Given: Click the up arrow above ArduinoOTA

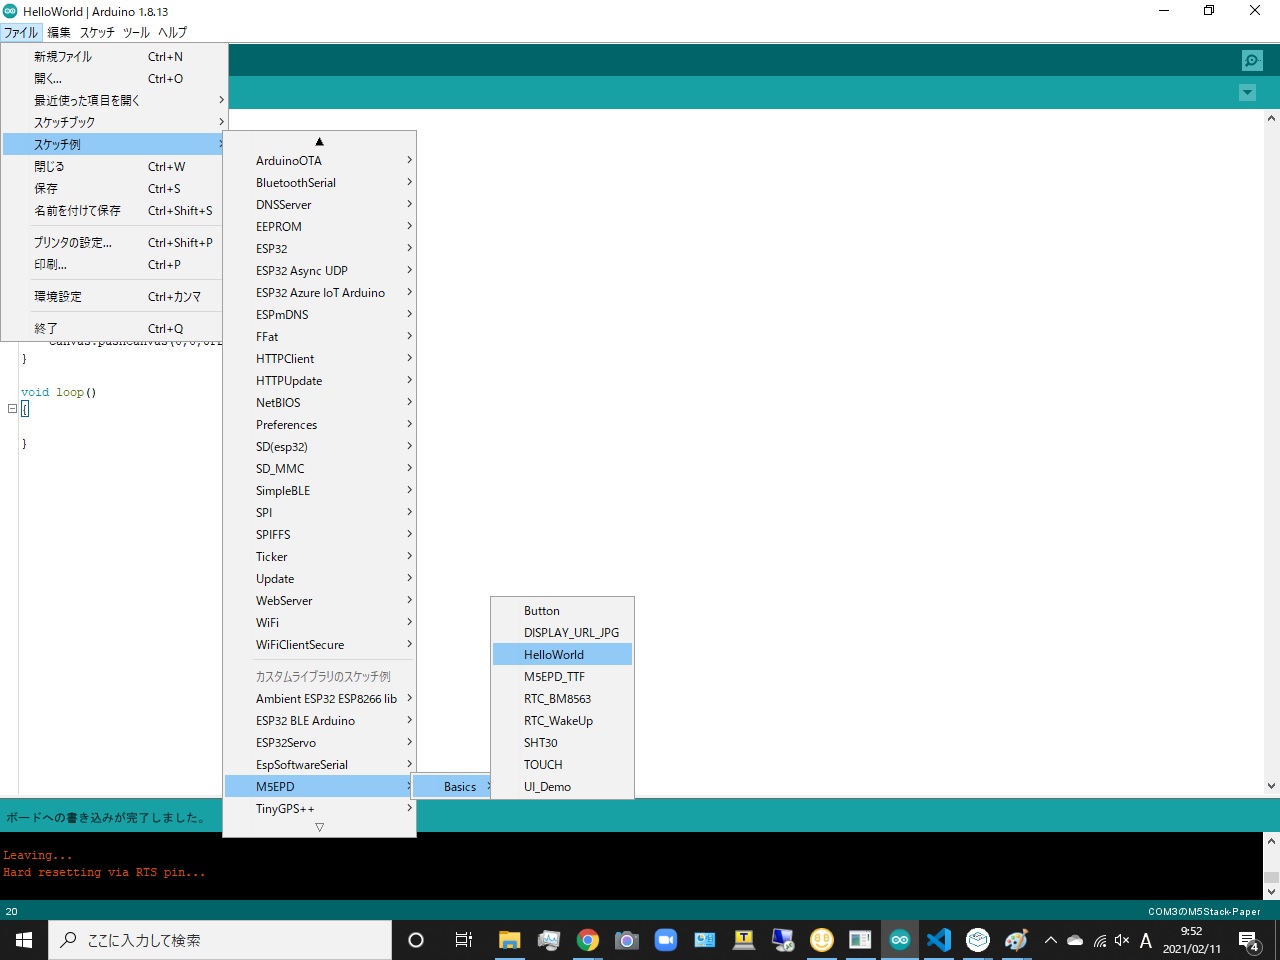Looking at the screenshot, I should tap(319, 142).
